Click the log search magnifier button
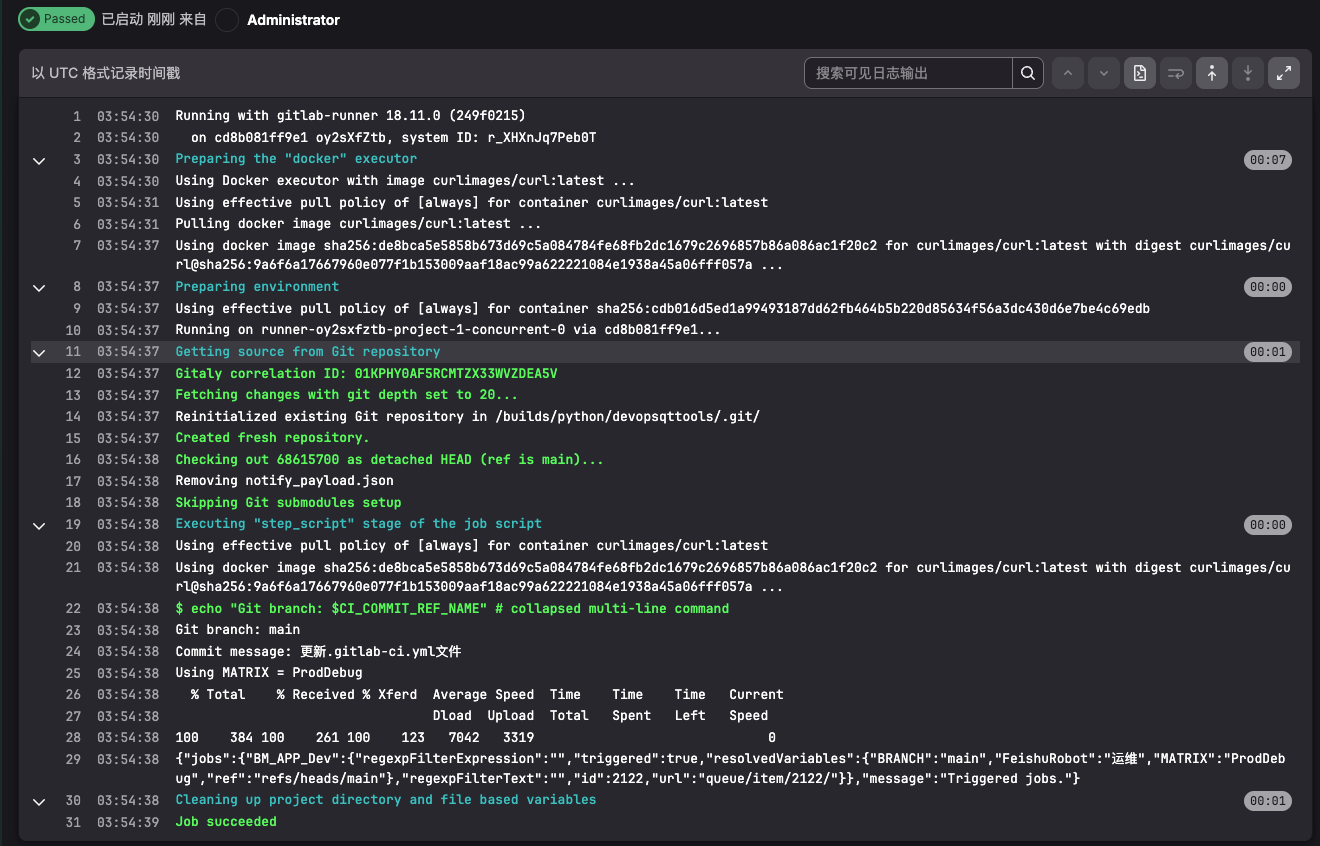This screenshot has width=1320, height=846. click(x=1028, y=73)
